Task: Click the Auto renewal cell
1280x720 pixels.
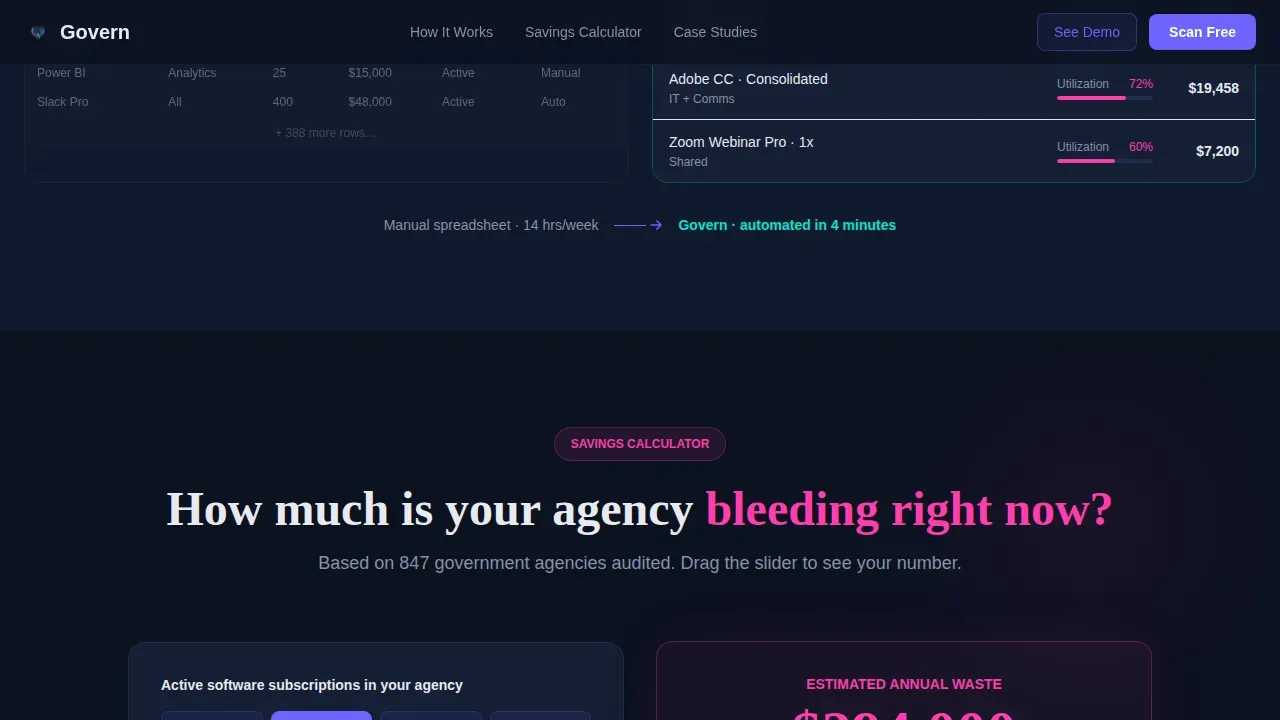Action: click(553, 102)
